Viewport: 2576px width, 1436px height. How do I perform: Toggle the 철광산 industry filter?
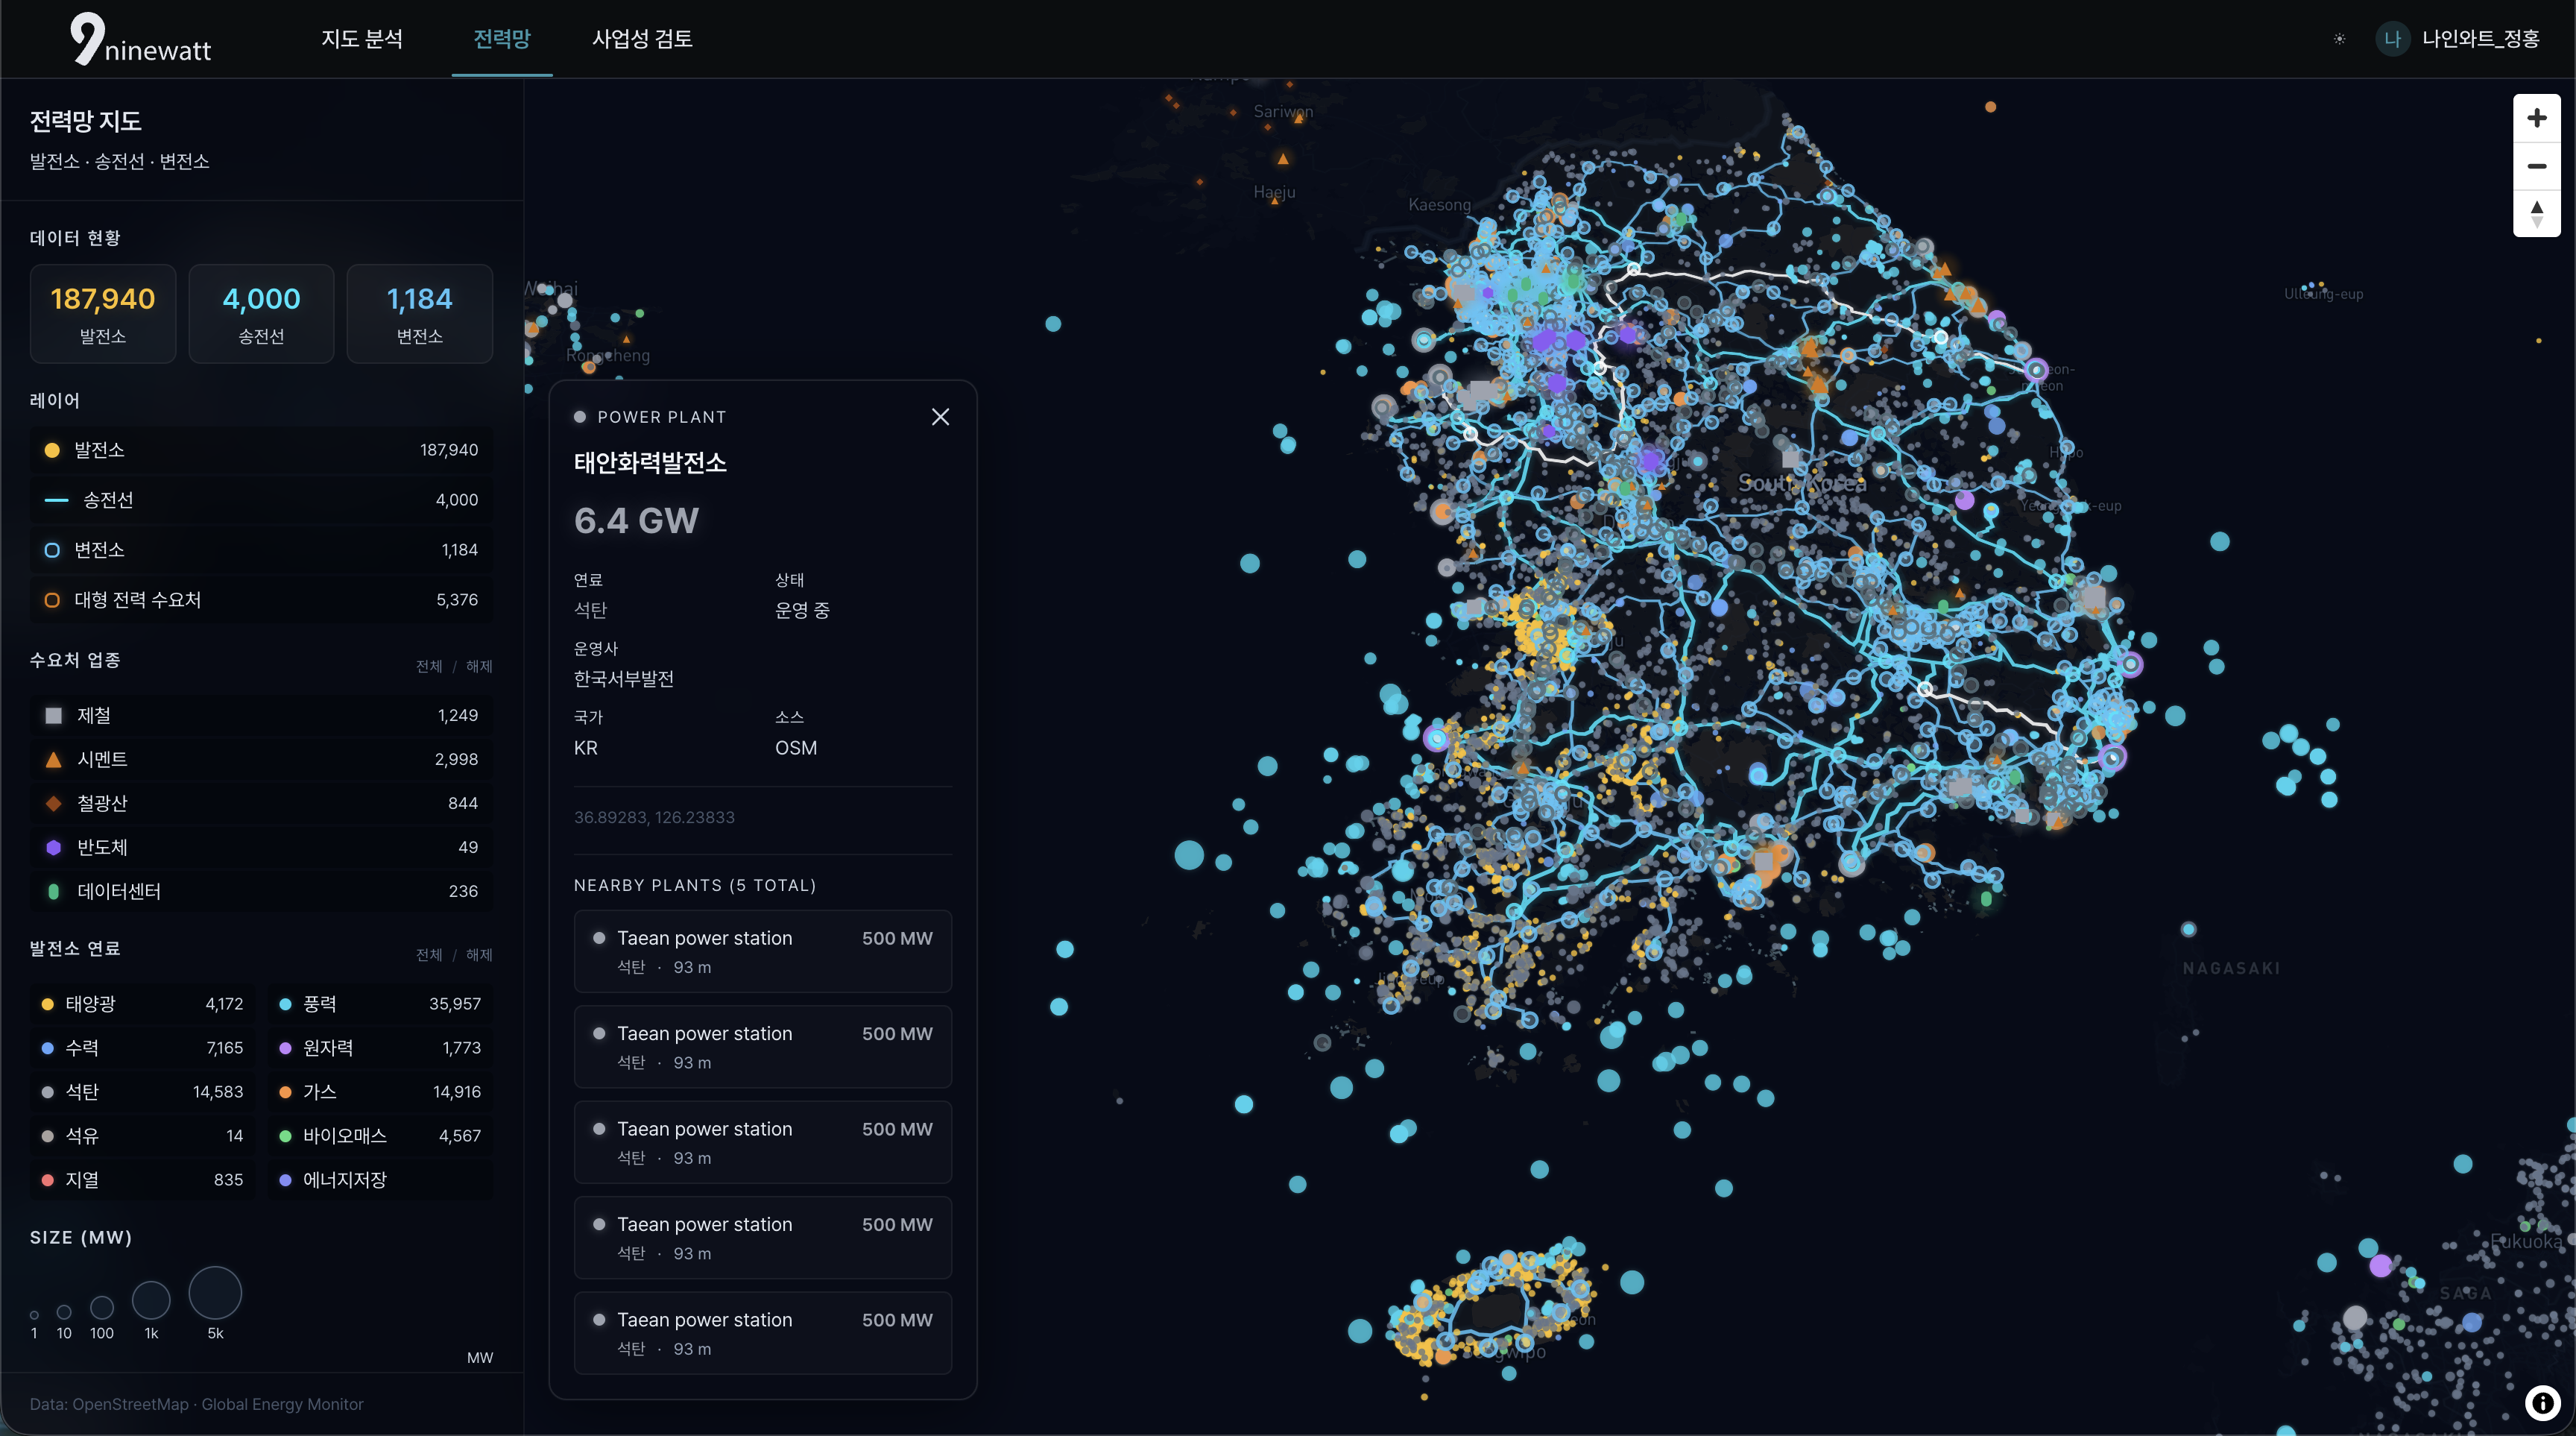[261, 803]
